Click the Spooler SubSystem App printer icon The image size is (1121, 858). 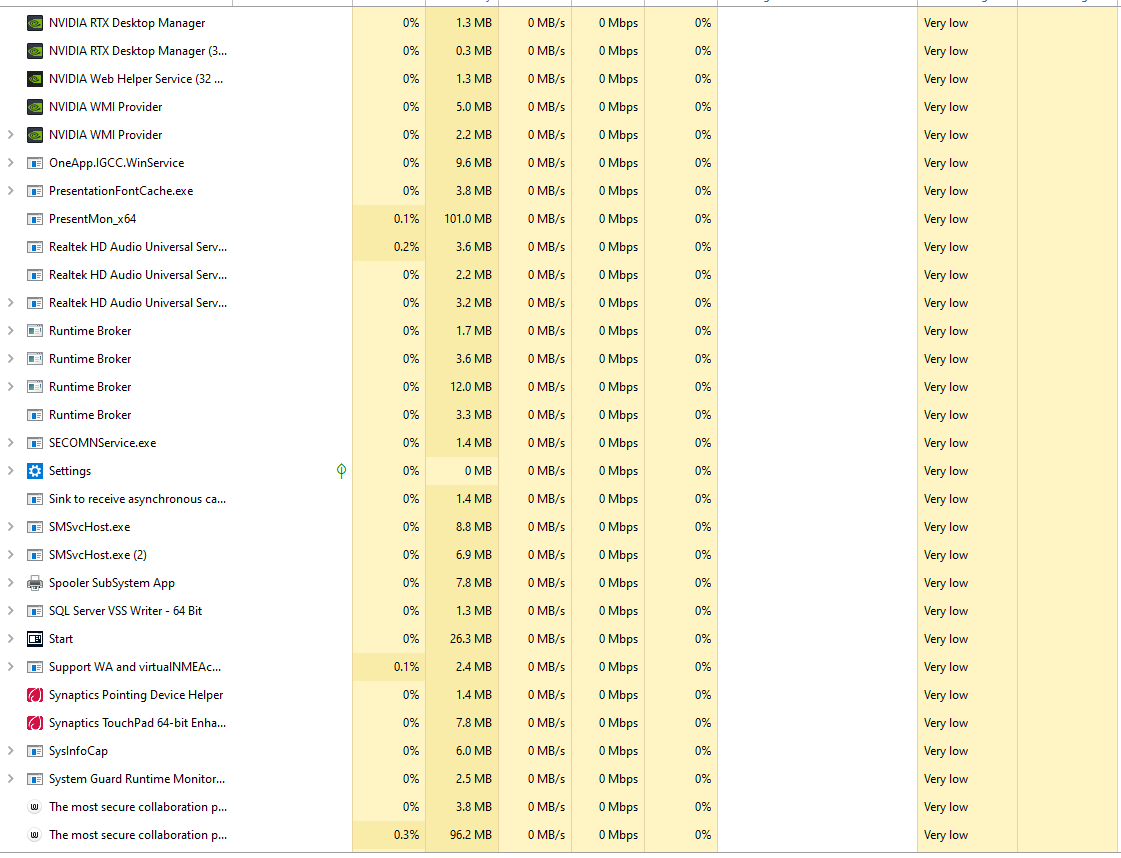[35, 583]
